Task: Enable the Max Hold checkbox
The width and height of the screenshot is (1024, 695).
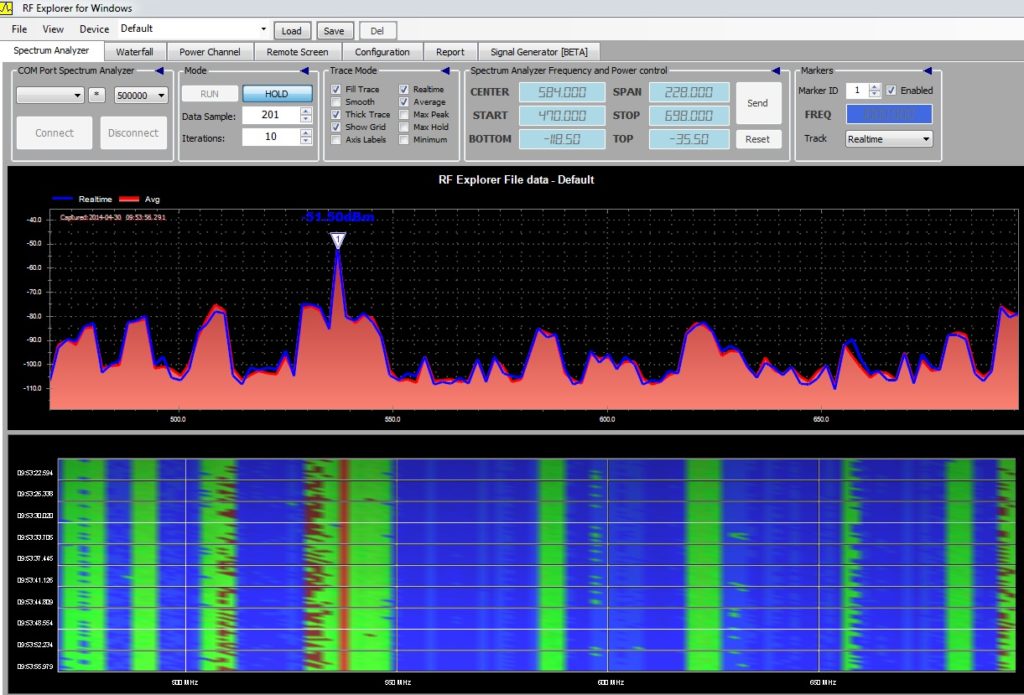Action: click(404, 127)
